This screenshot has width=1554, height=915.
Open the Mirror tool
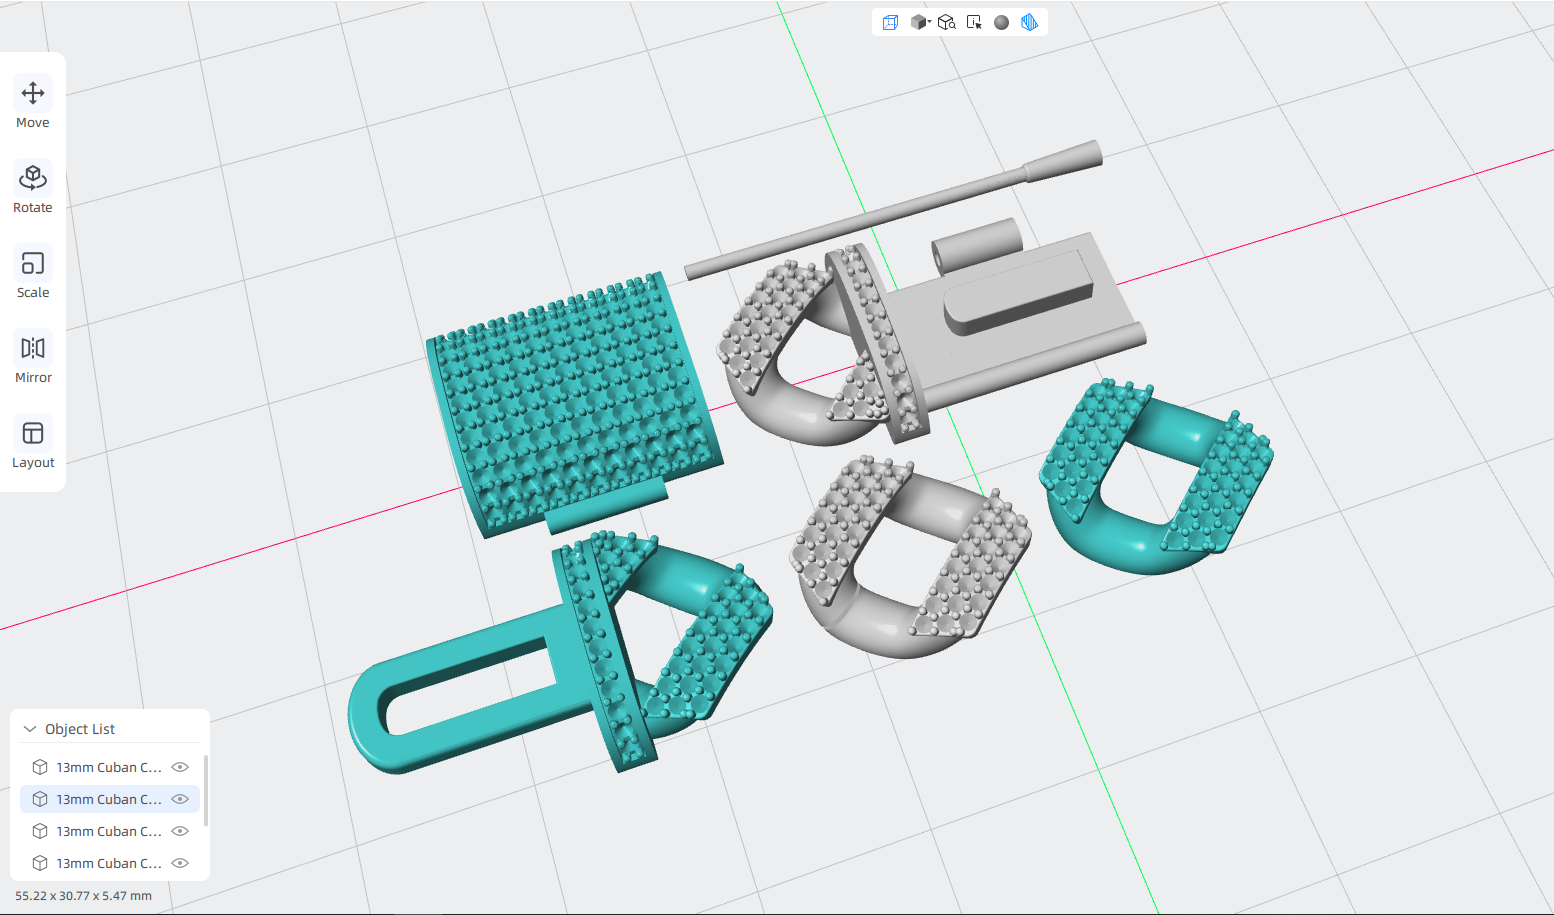click(33, 359)
